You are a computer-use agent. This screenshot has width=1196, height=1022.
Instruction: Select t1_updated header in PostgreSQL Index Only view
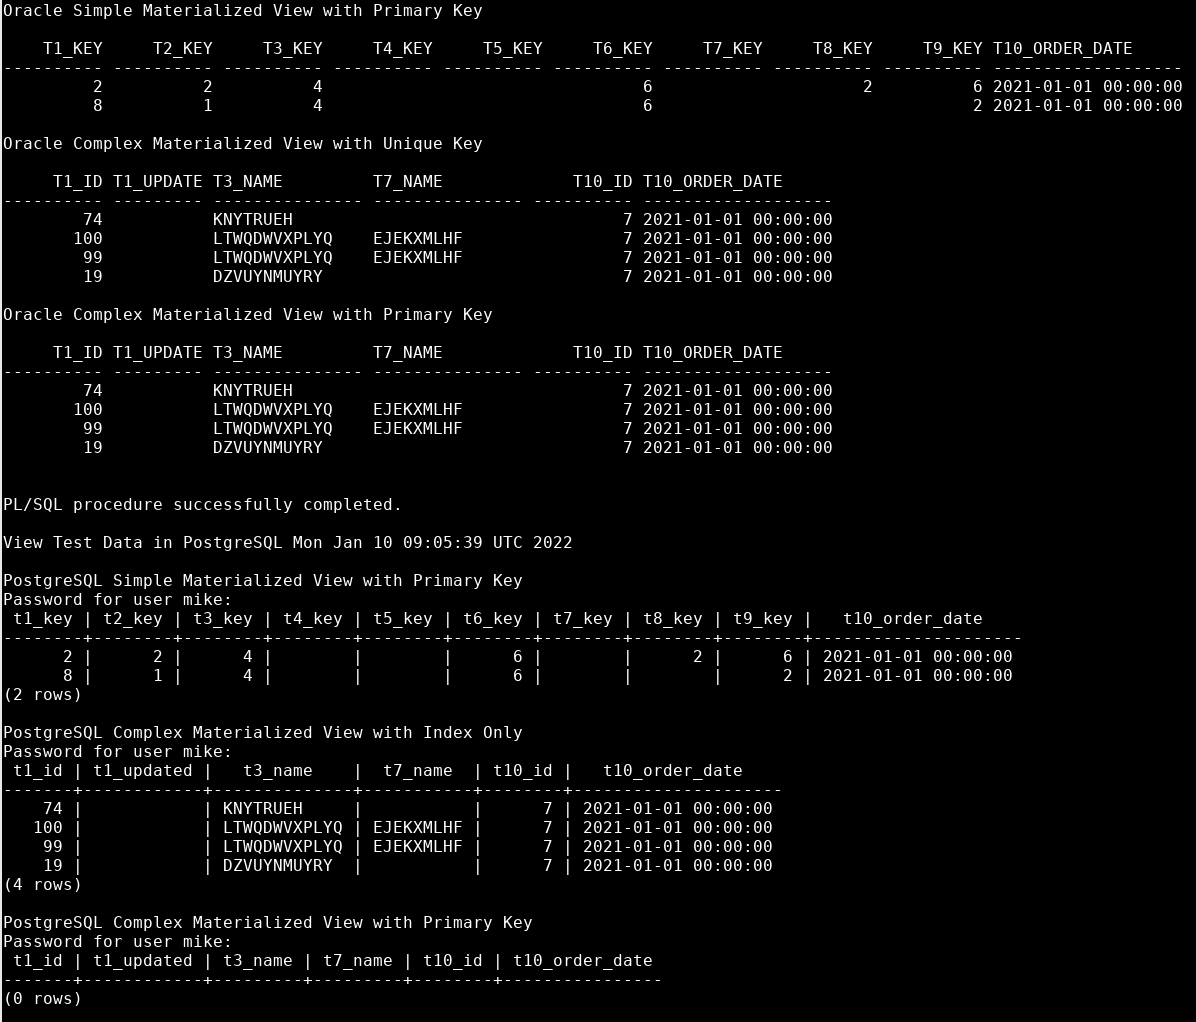tap(143, 771)
